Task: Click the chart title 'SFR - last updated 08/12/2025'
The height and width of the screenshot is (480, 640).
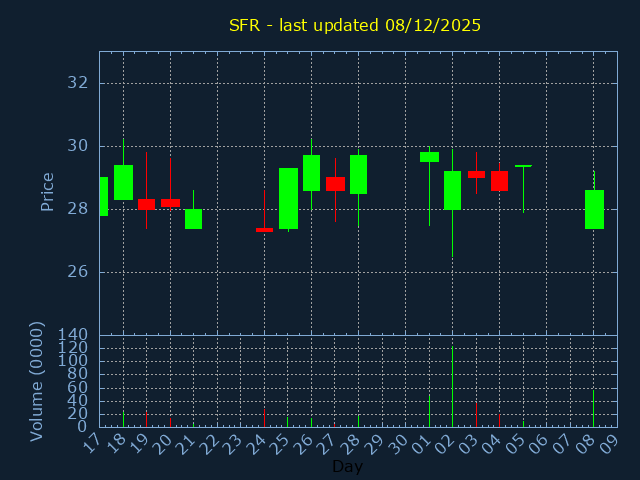Action: click(x=354, y=25)
